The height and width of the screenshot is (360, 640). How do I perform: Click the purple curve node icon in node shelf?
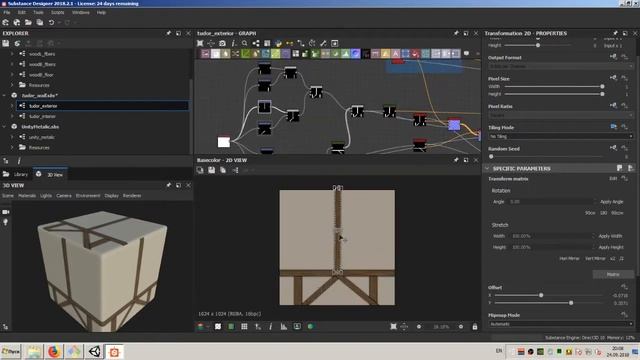point(286,53)
